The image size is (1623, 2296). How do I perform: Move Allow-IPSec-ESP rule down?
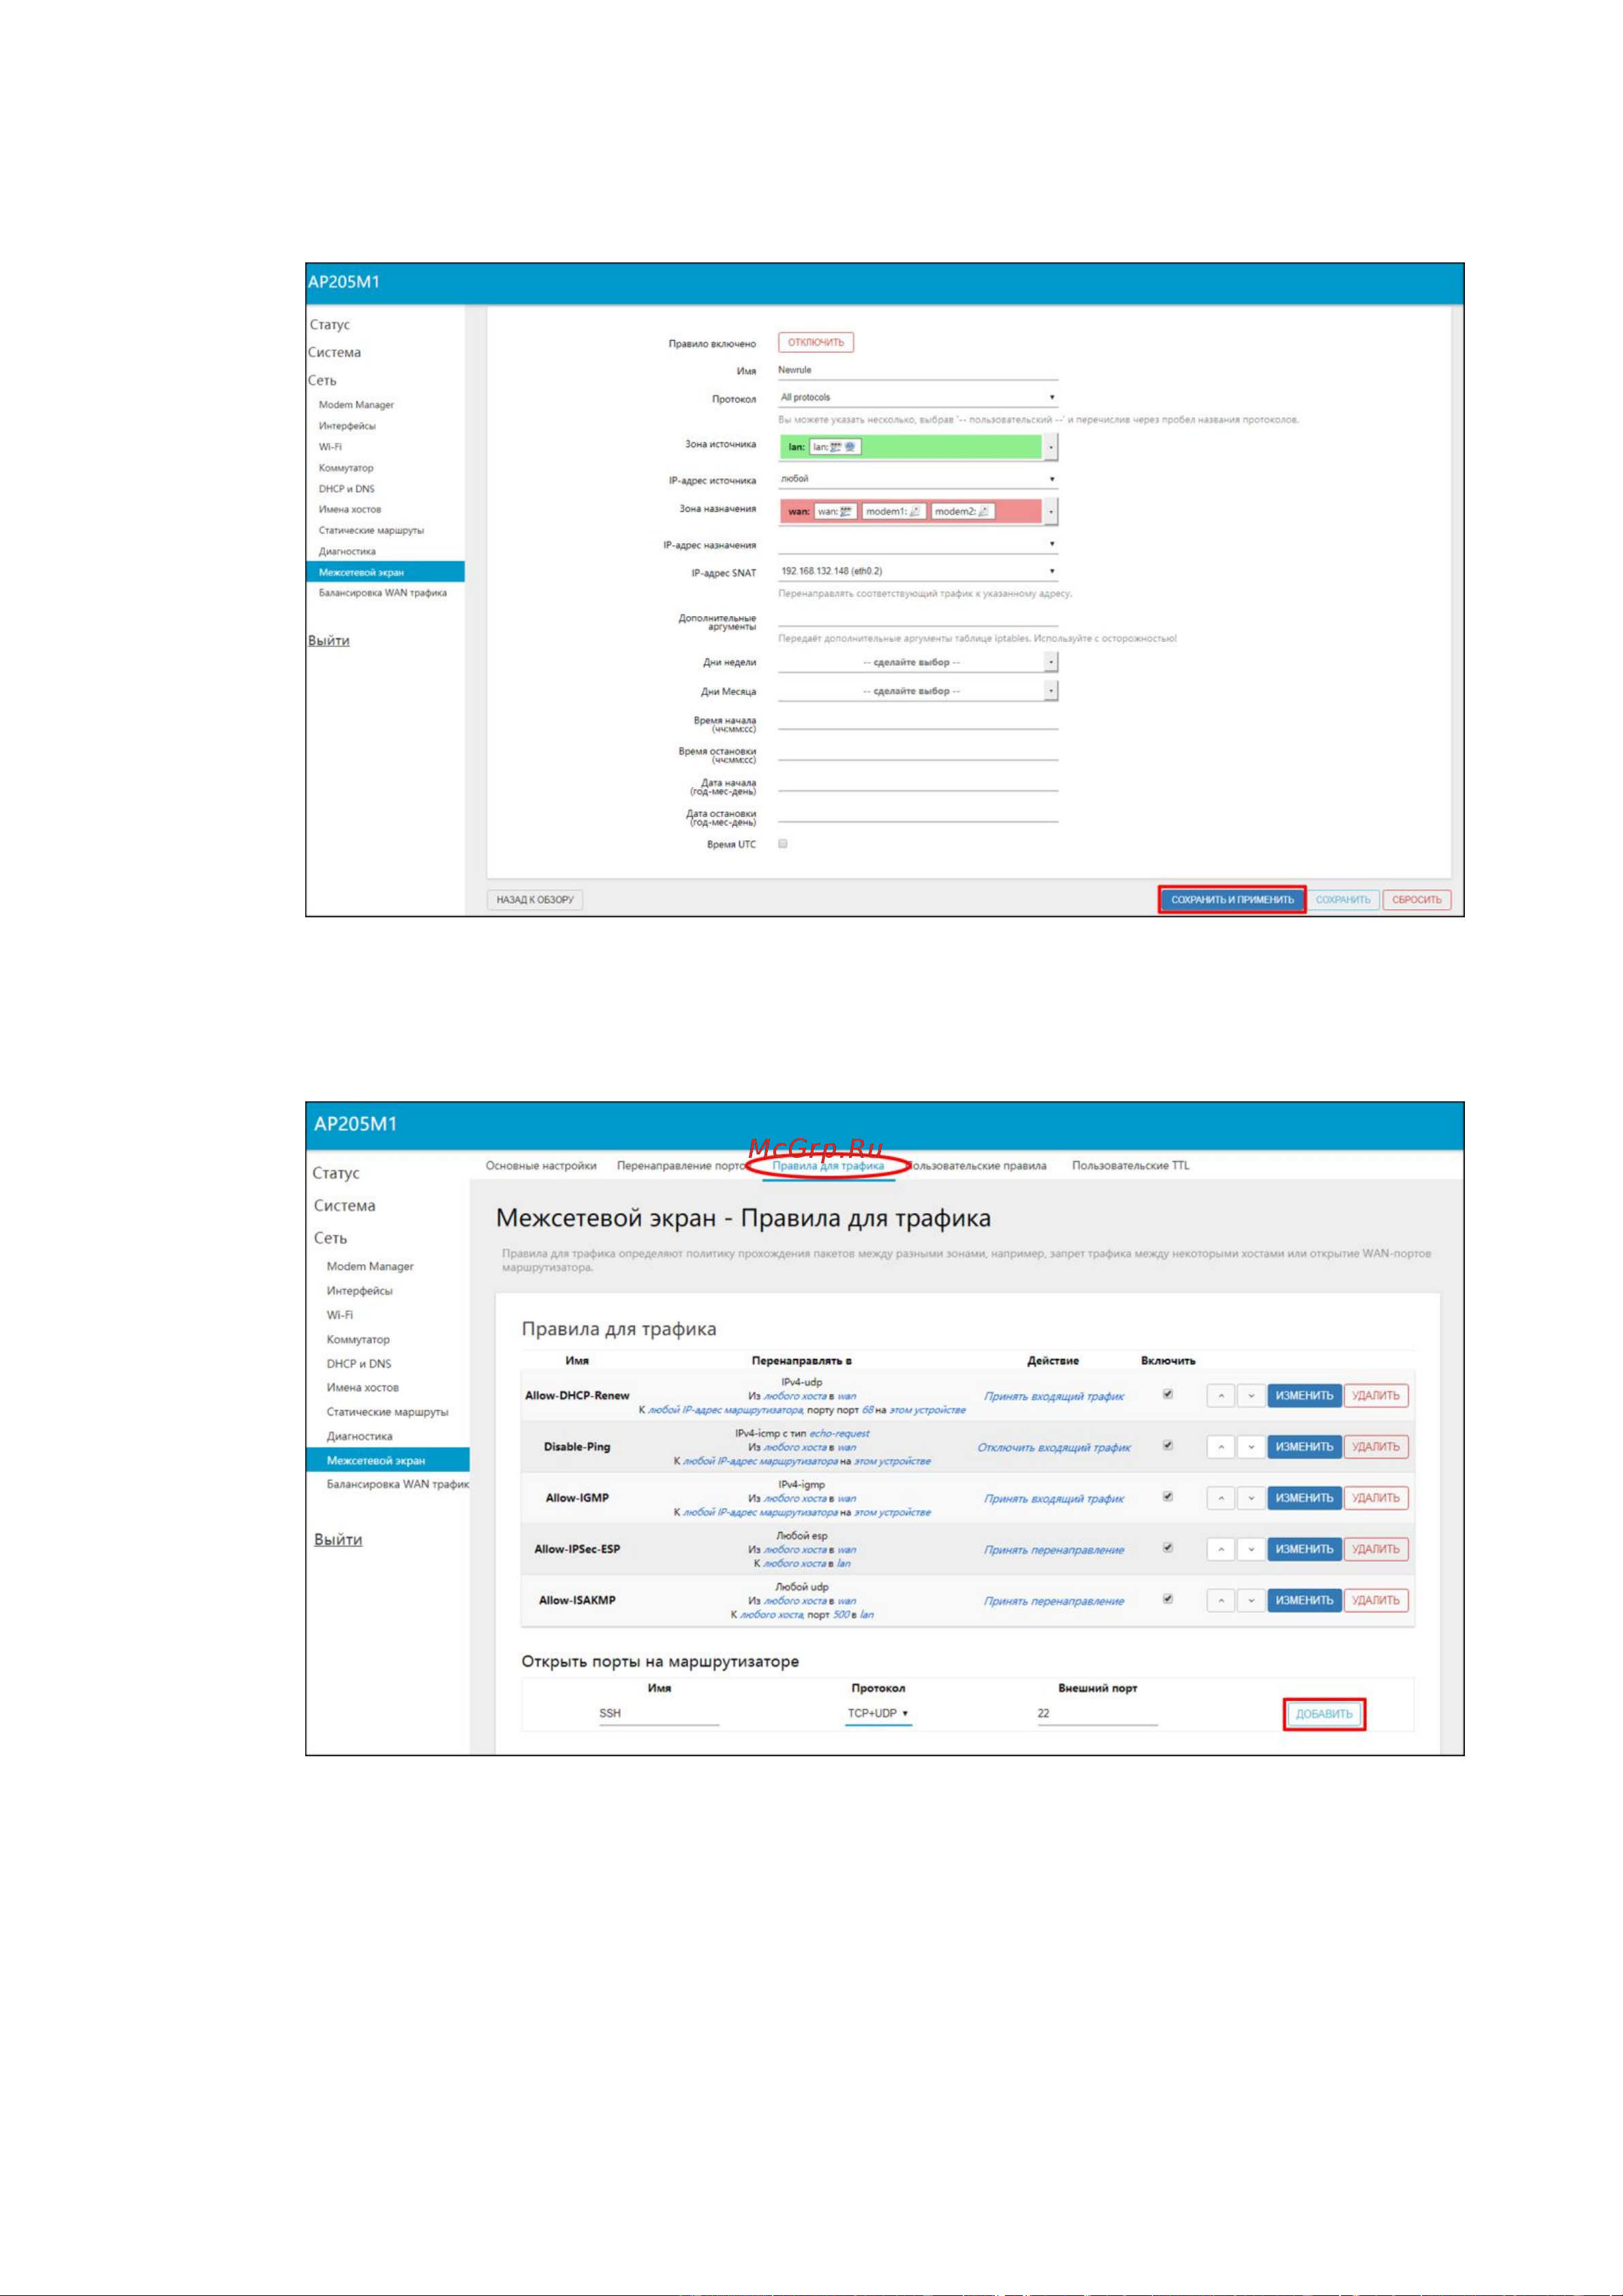pyautogui.click(x=1251, y=1549)
